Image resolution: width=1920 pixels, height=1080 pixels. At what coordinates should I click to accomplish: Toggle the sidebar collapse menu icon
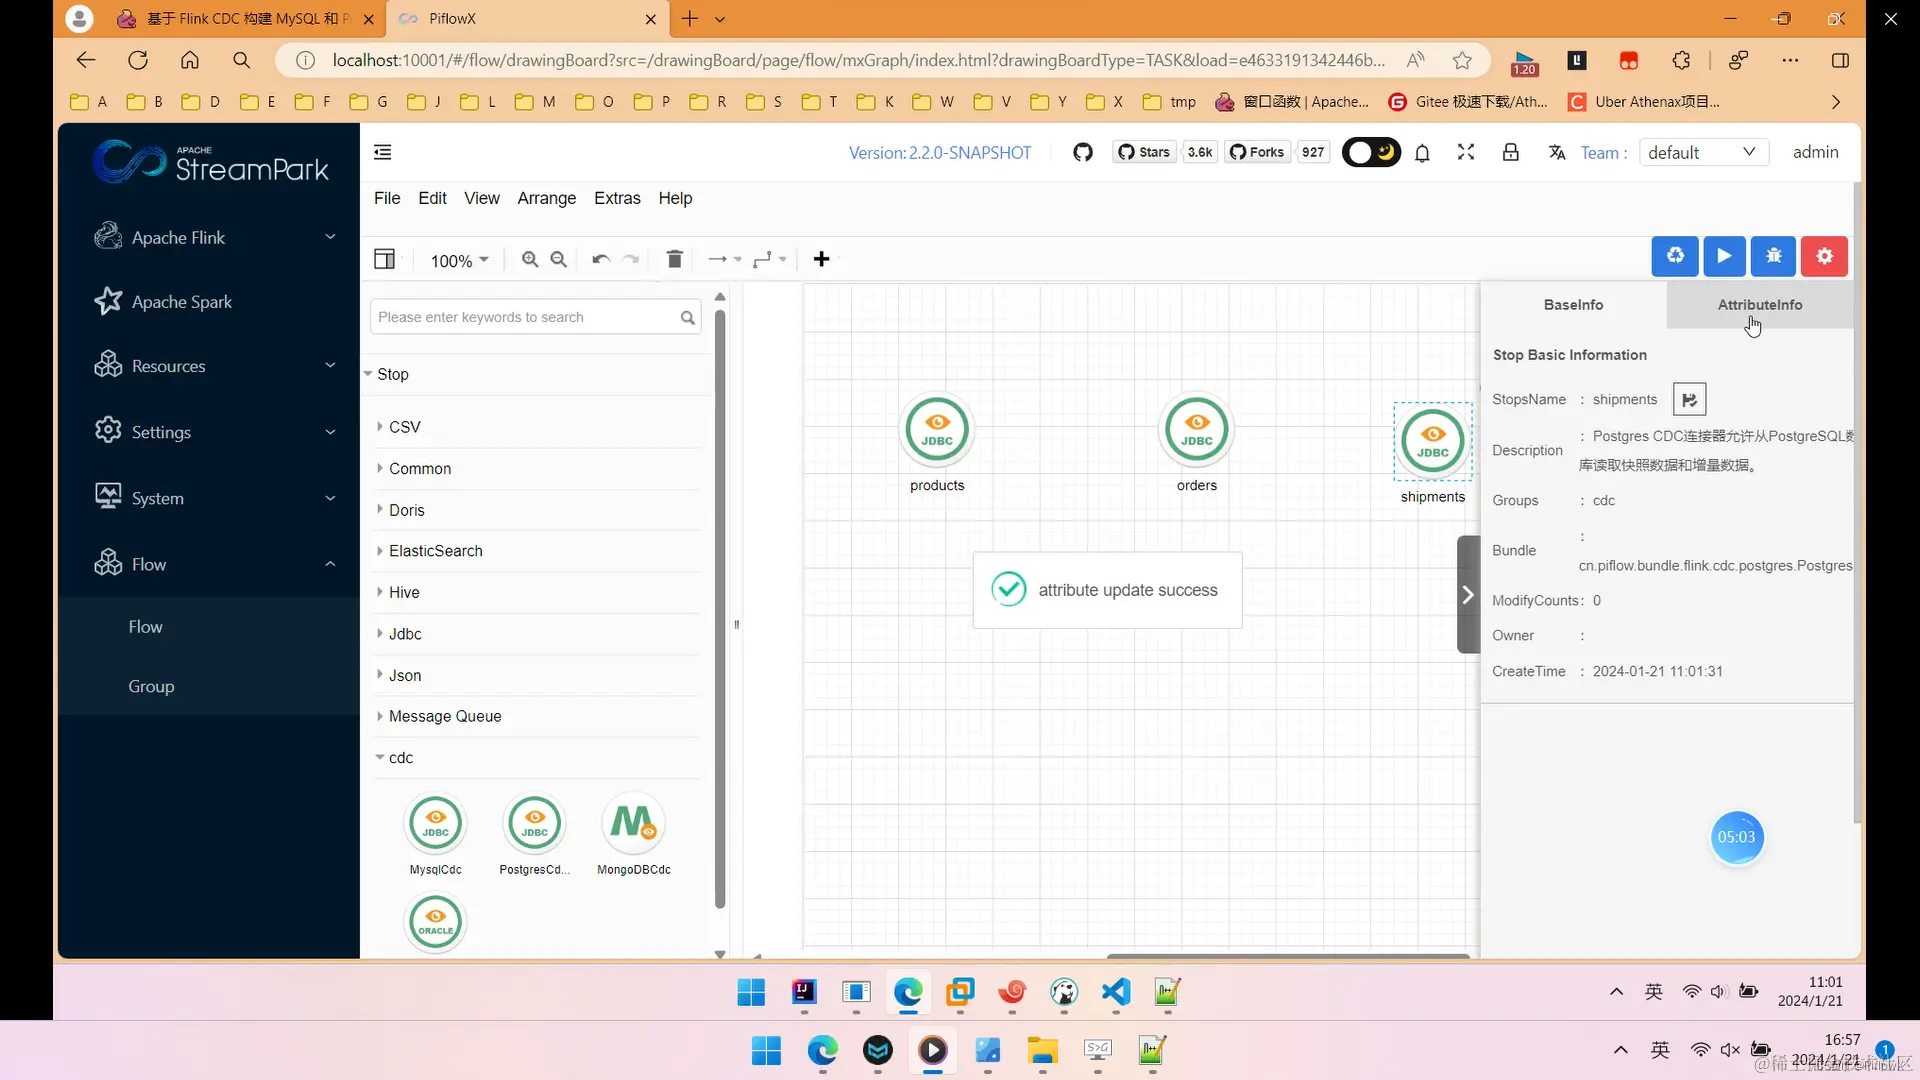(382, 152)
